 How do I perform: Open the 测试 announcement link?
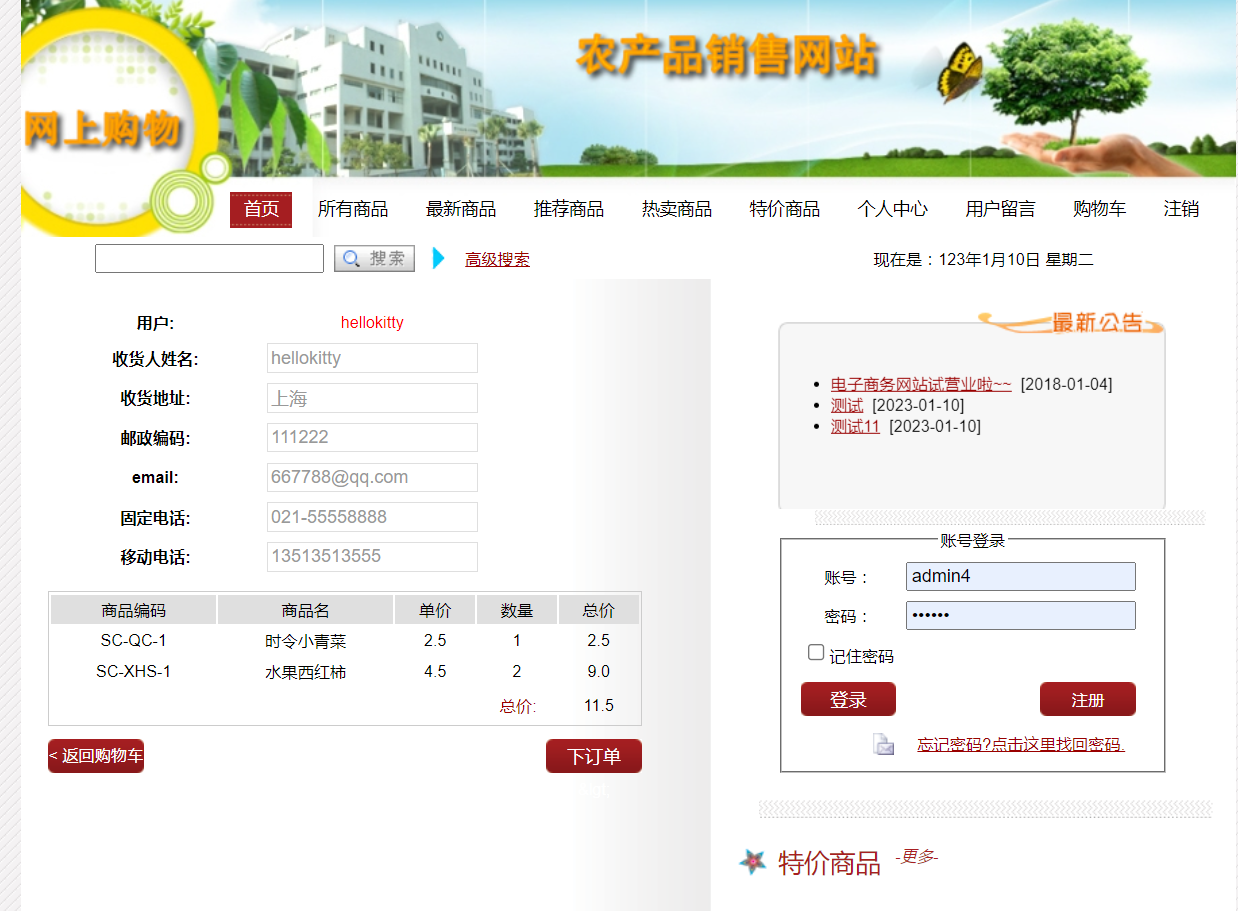point(847,405)
